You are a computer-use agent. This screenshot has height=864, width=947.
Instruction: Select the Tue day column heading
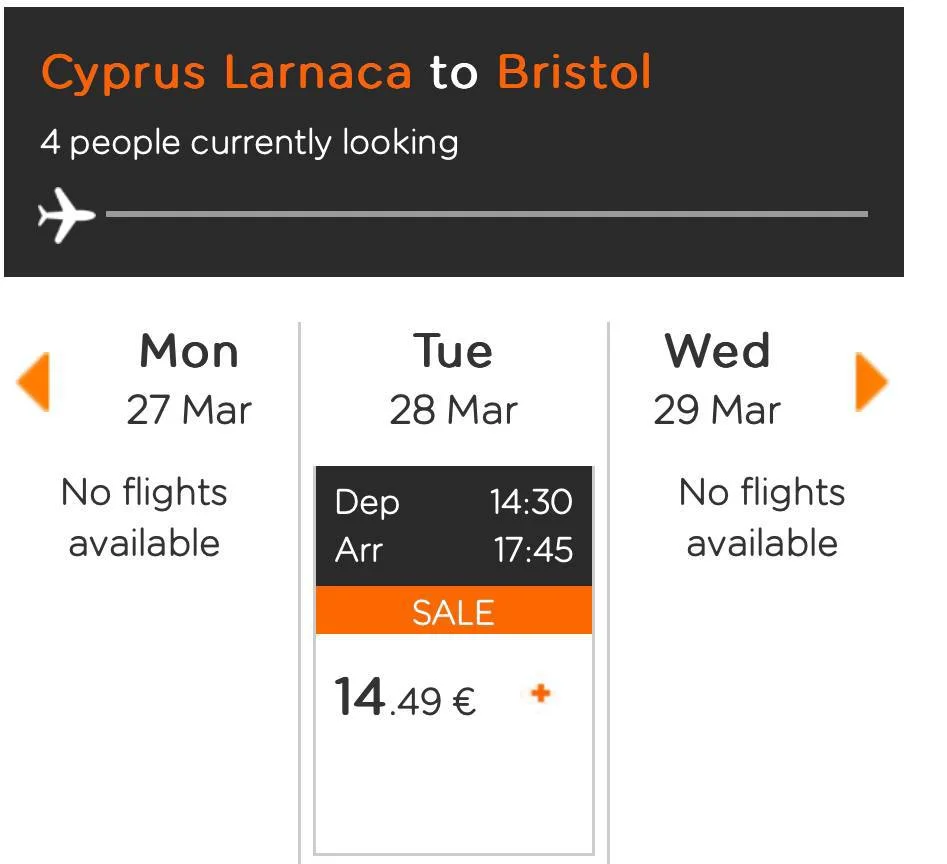(453, 352)
